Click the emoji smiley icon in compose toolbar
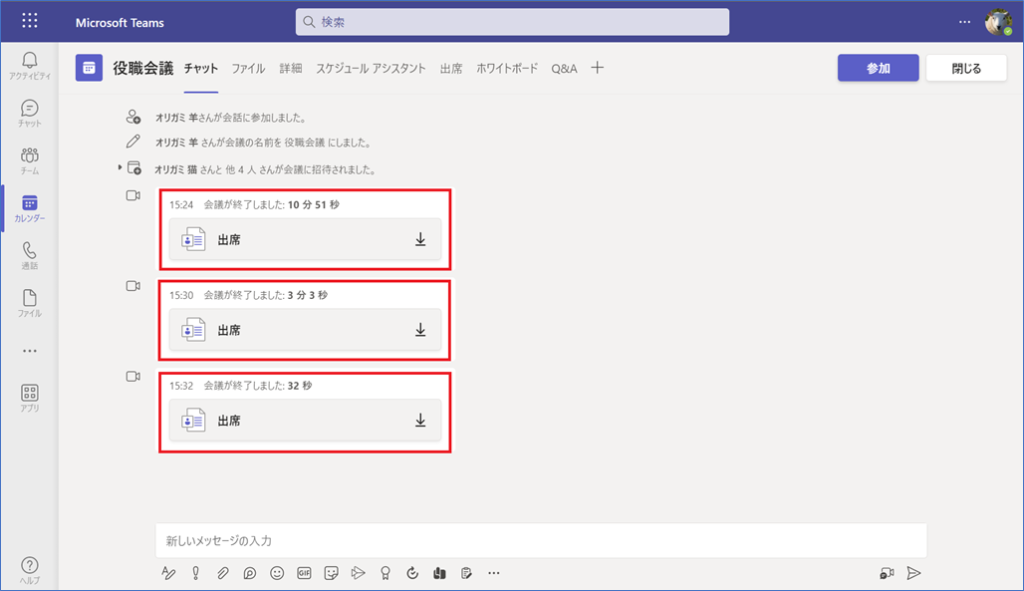 point(277,573)
